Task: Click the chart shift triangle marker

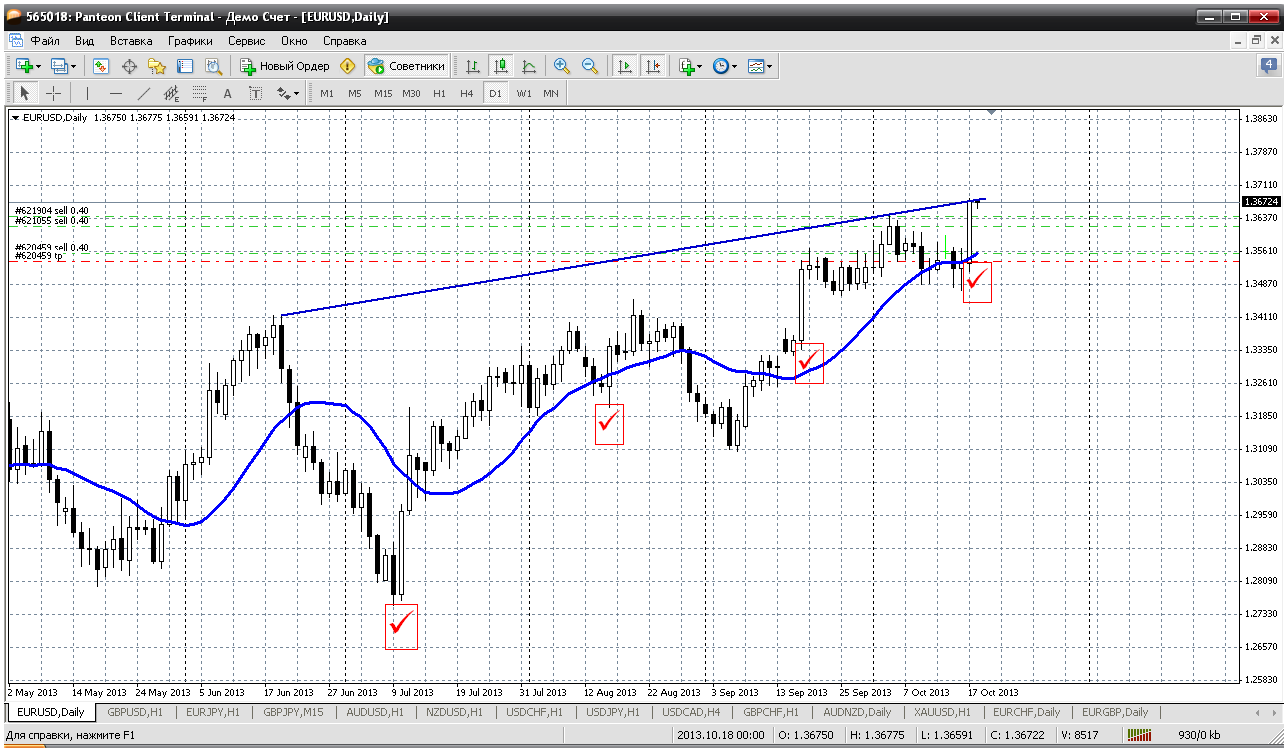Action: click(991, 113)
